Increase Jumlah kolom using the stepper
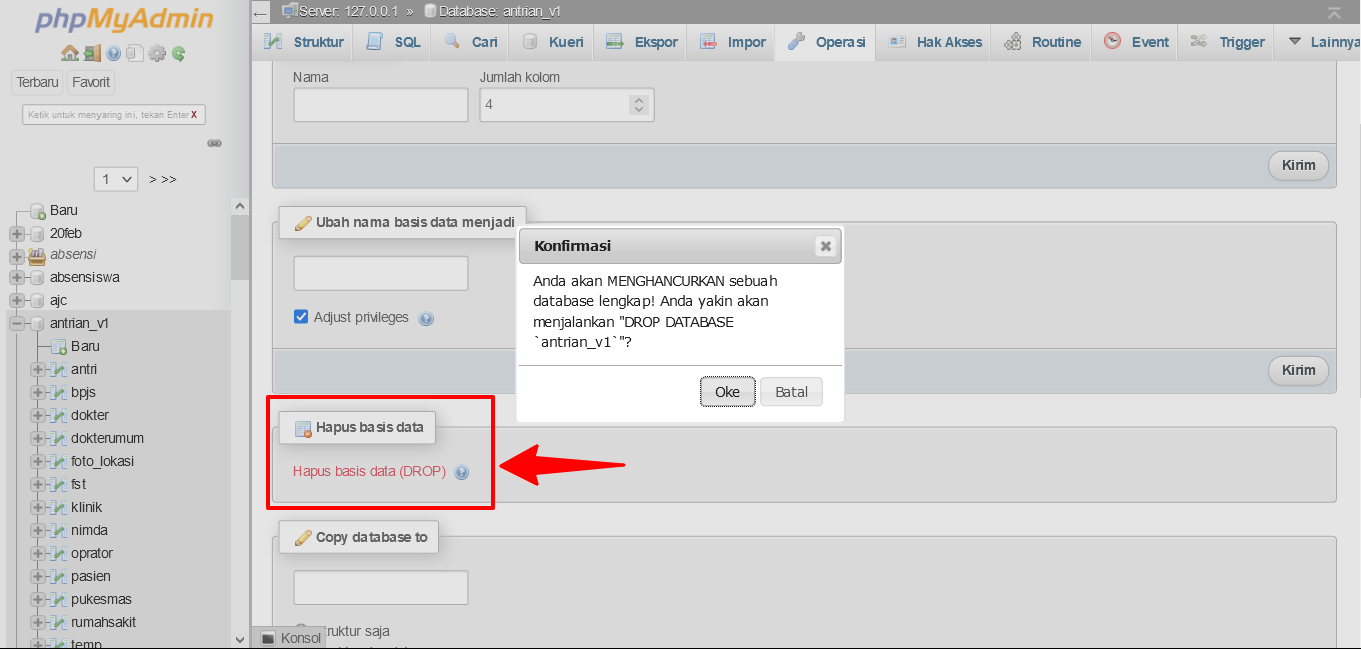The width and height of the screenshot is (1361, 649). 639,99
